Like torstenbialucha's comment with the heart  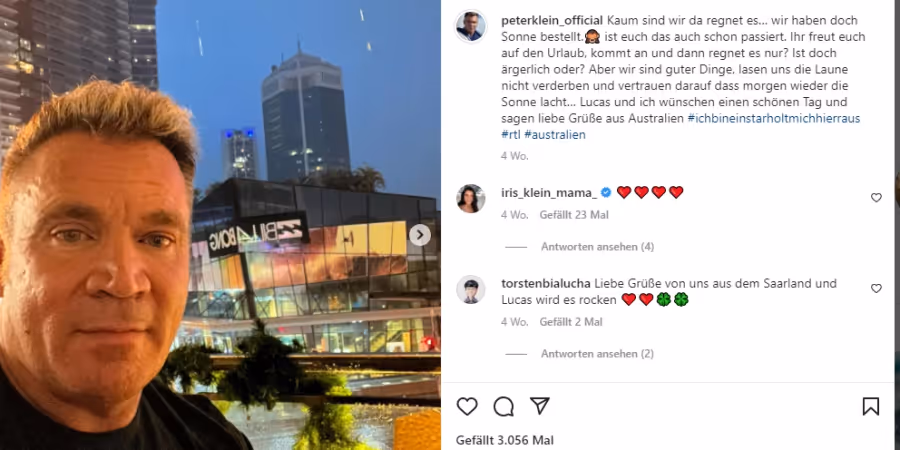[876, 288]
